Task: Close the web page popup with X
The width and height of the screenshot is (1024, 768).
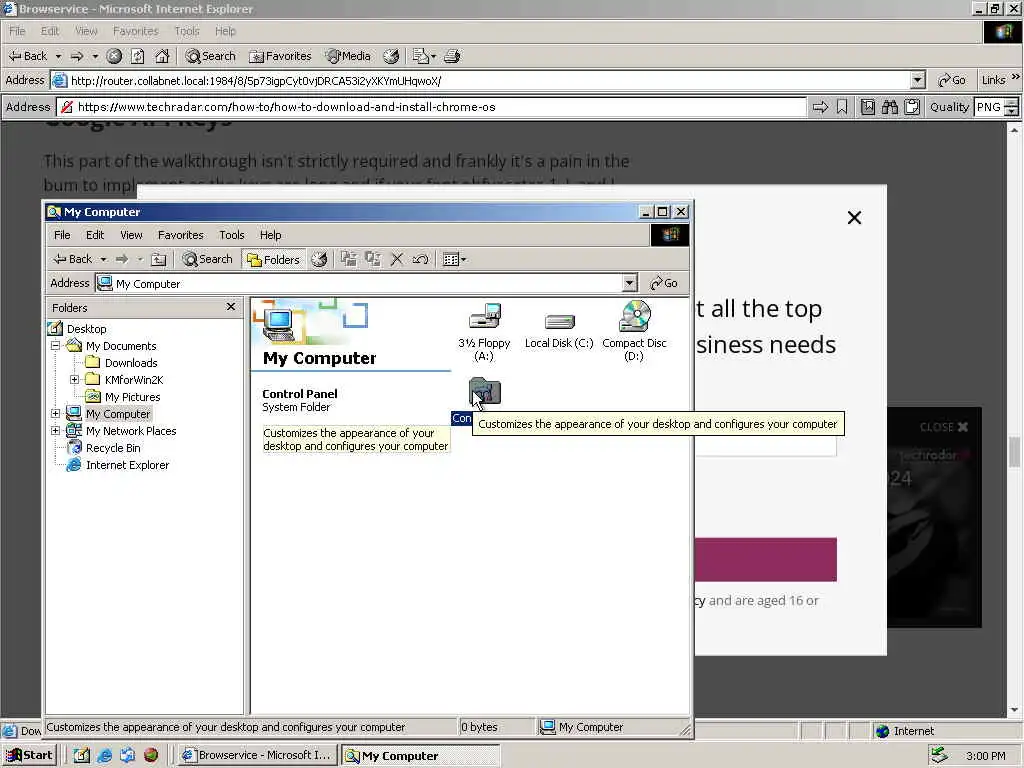Action: click(x=854, y=217)
